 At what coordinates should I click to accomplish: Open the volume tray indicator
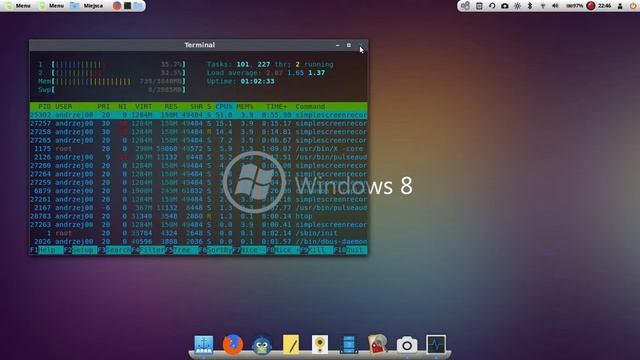(x=555, y=6)
